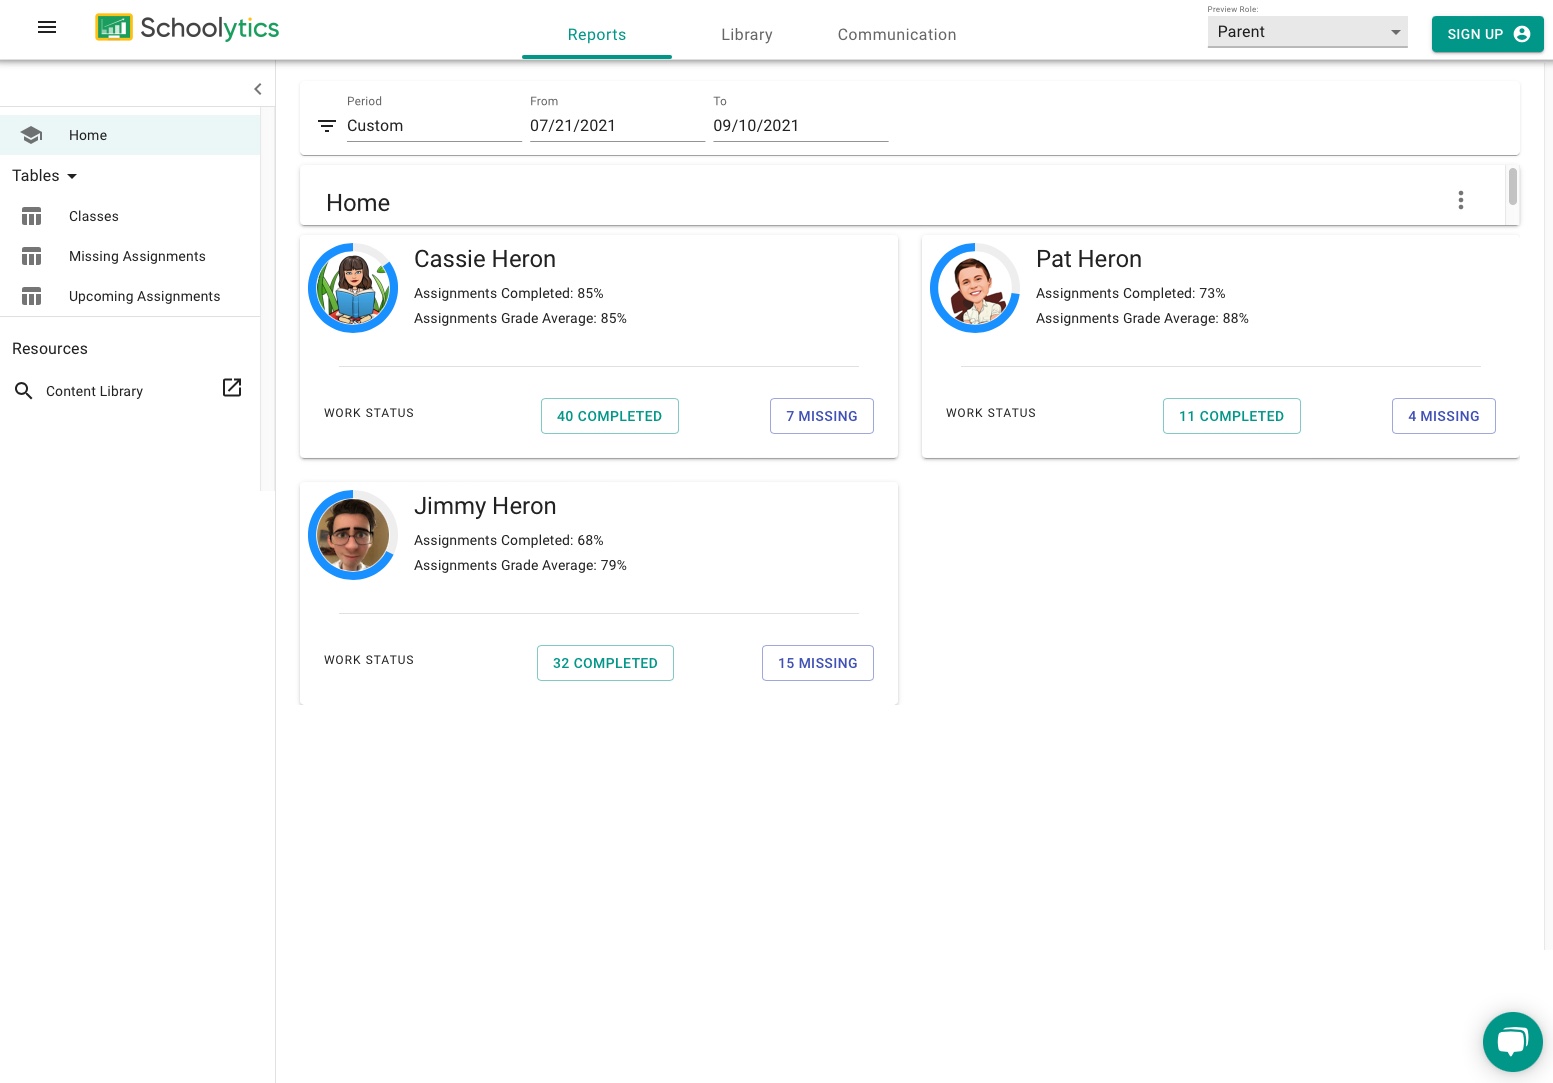Image resolution: width=1553 pixels, height=1083 pixels.
Task: View Pat Heron's 11 completed assignments
Action: 1232,416
